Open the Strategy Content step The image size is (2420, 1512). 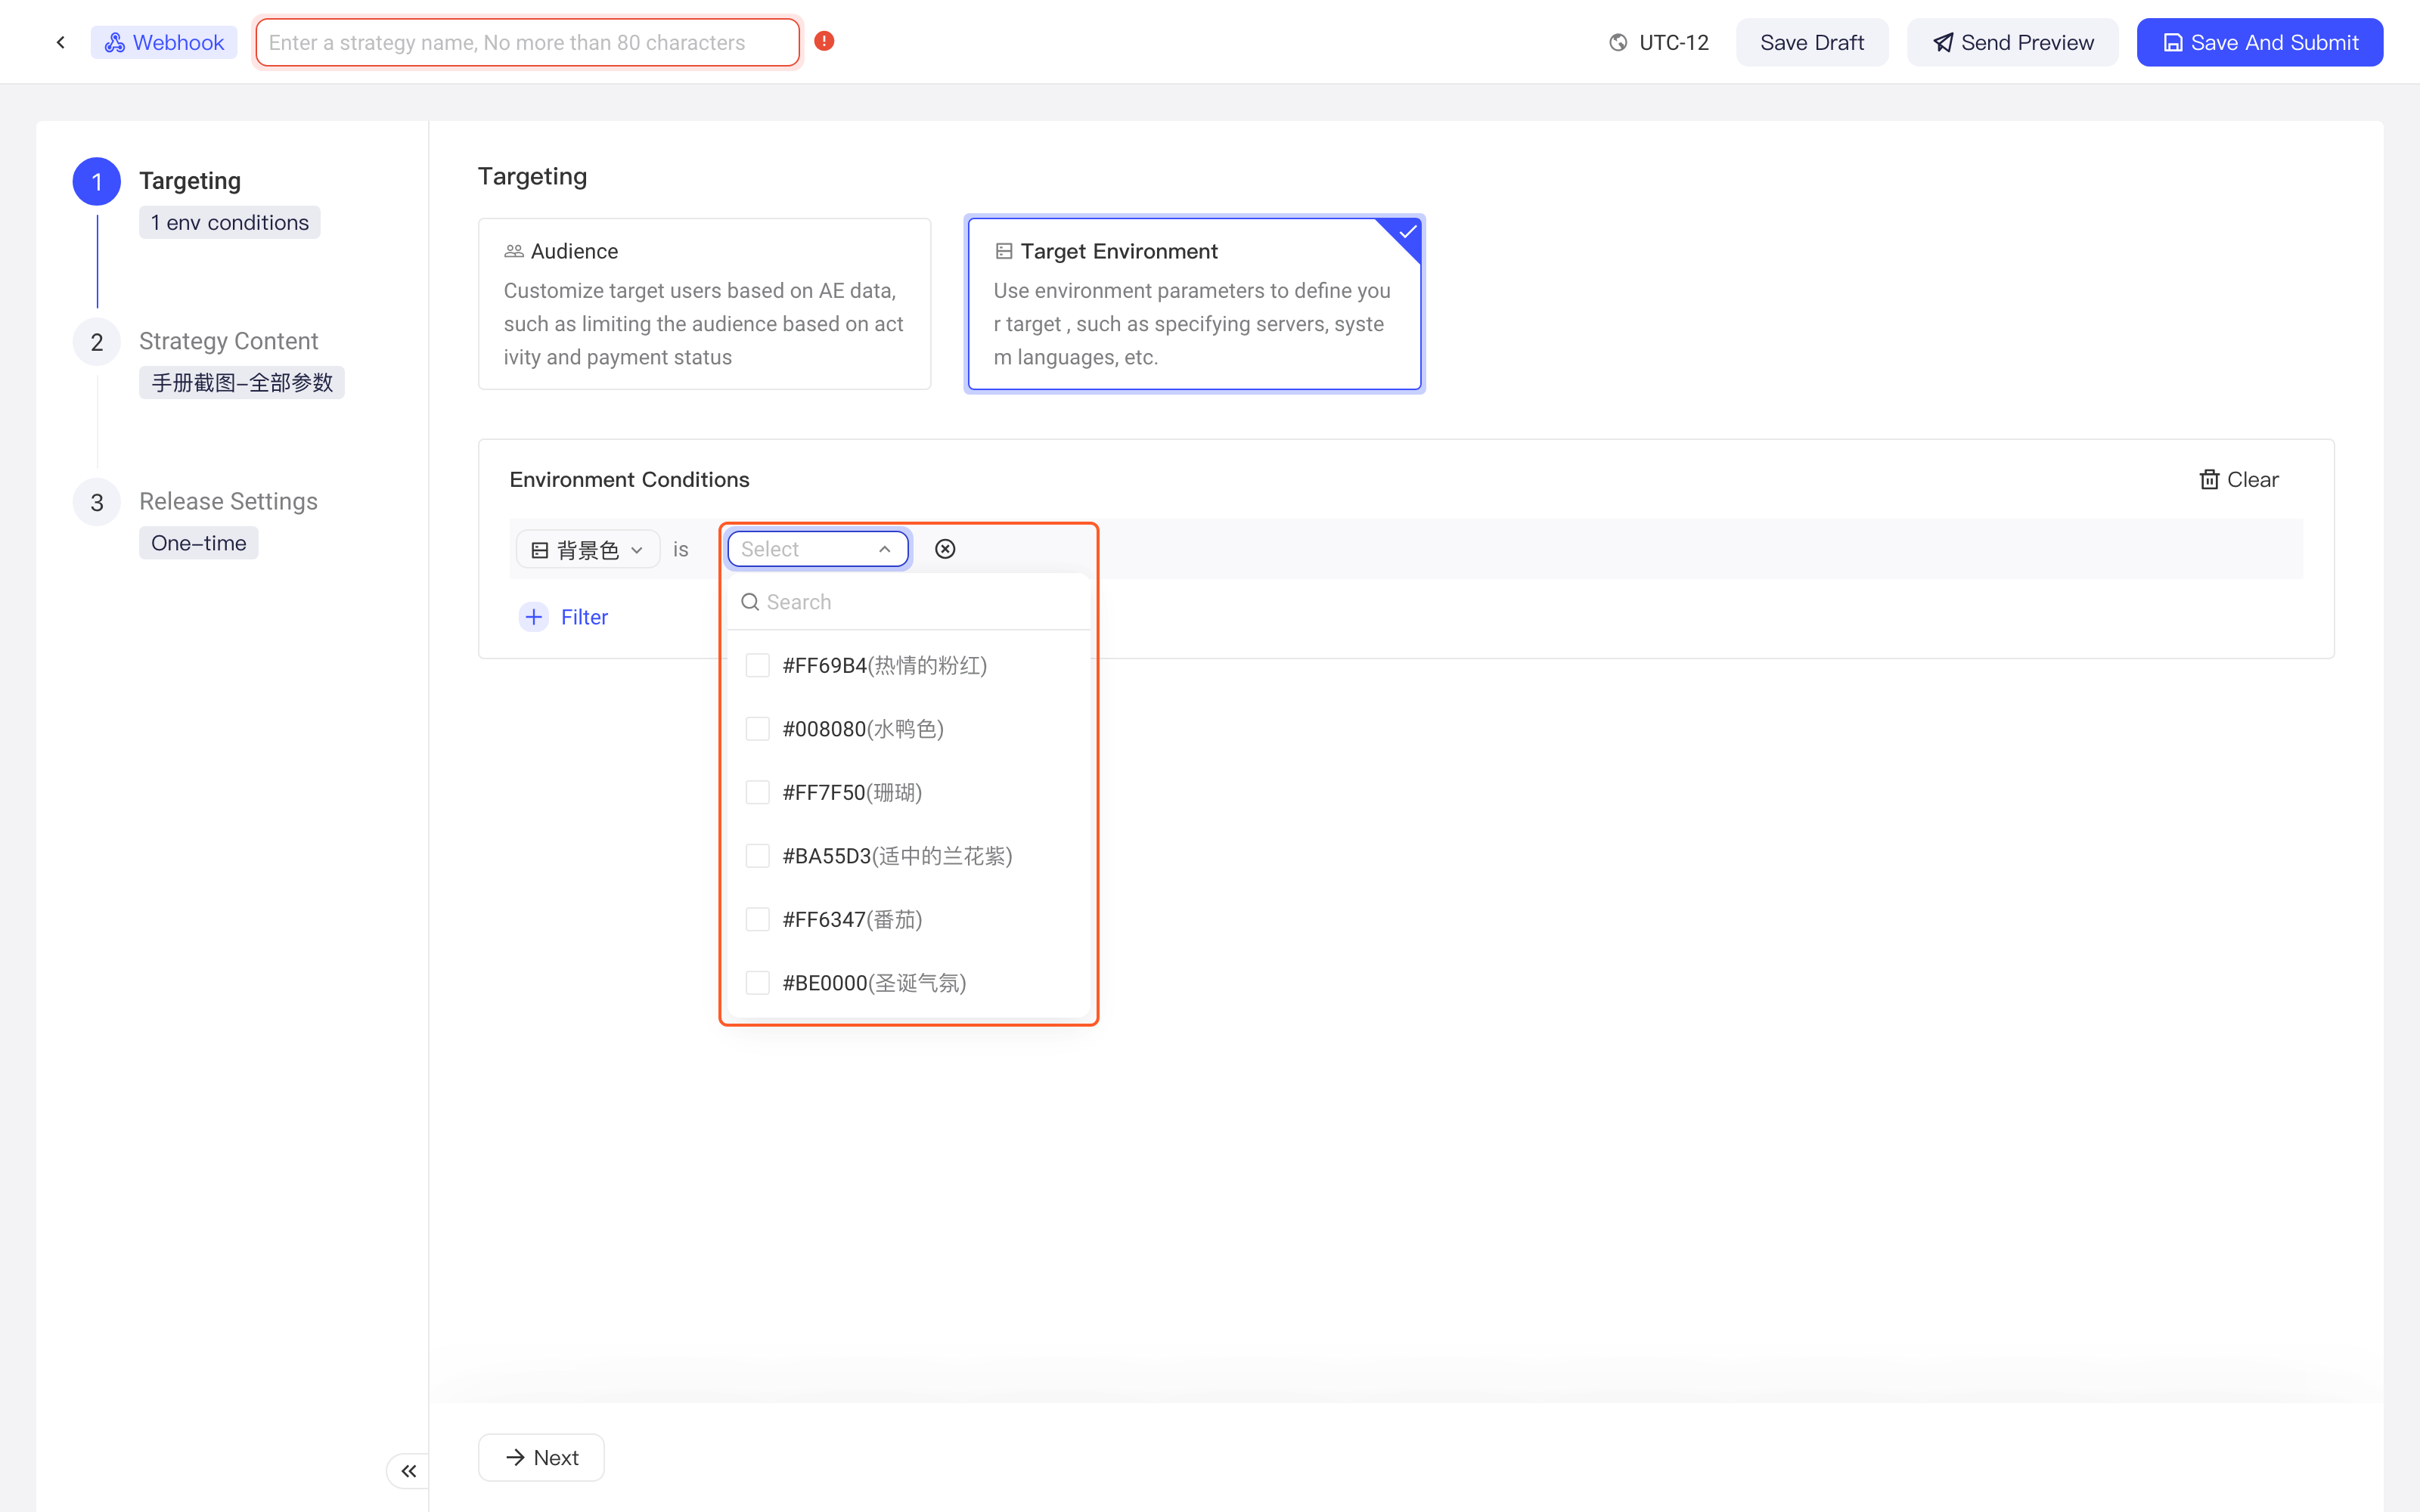tap(228, 341)
